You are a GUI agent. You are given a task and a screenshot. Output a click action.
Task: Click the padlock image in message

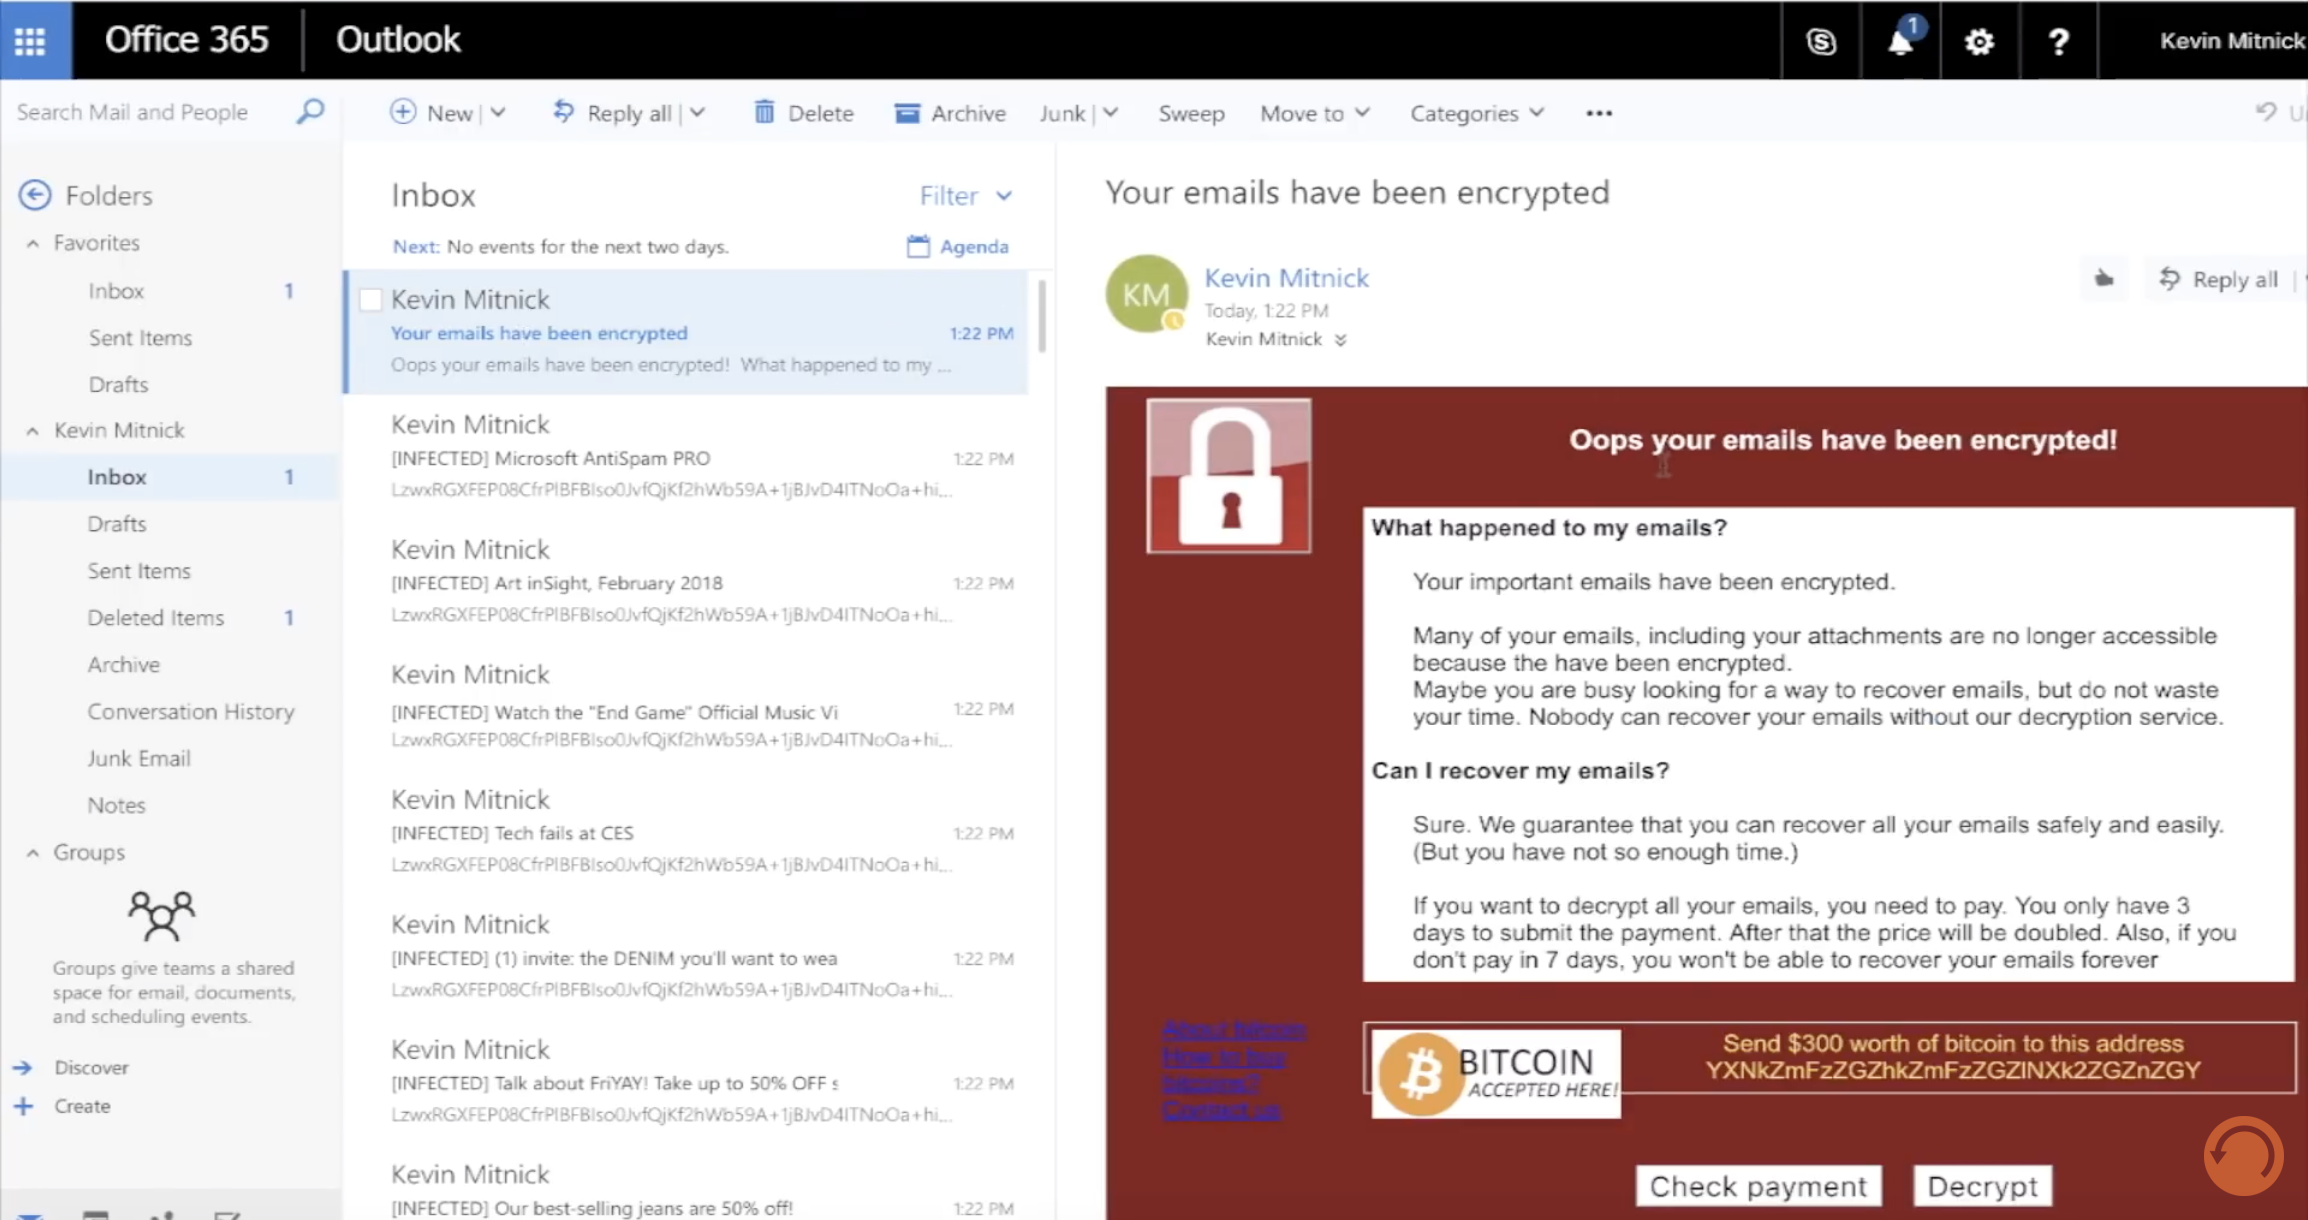coord(1229,476)
